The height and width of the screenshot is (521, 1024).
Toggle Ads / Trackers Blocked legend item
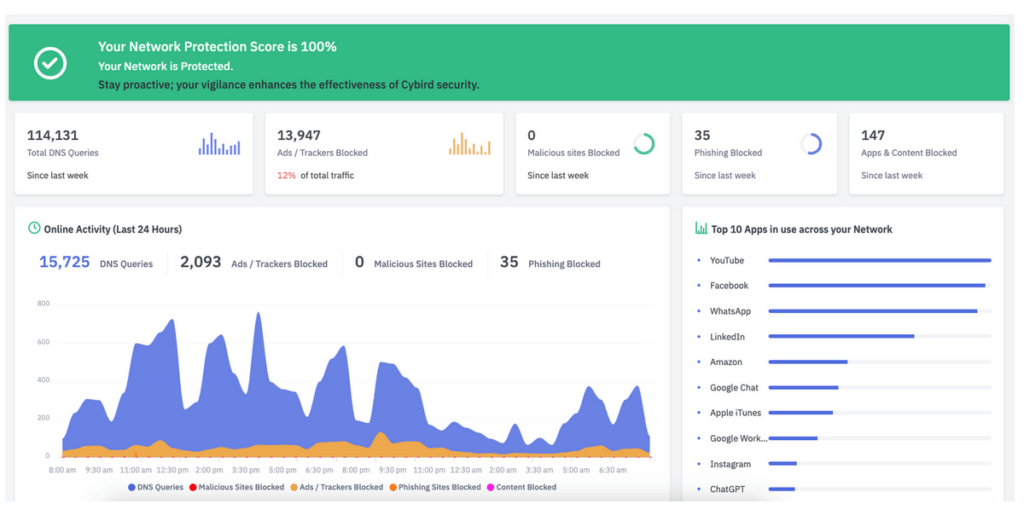pos(337,487)
